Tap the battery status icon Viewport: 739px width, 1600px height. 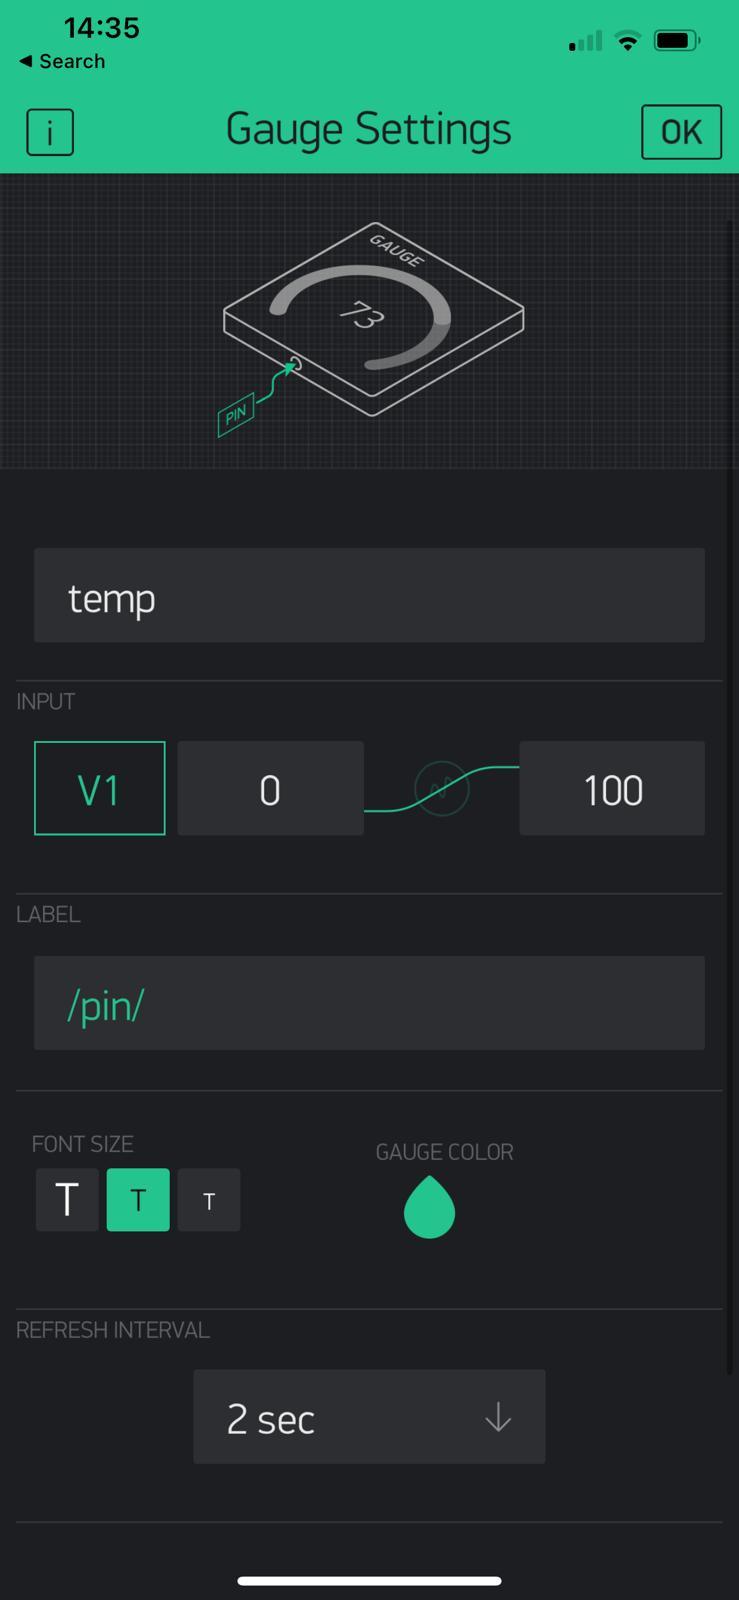[677, 41]
